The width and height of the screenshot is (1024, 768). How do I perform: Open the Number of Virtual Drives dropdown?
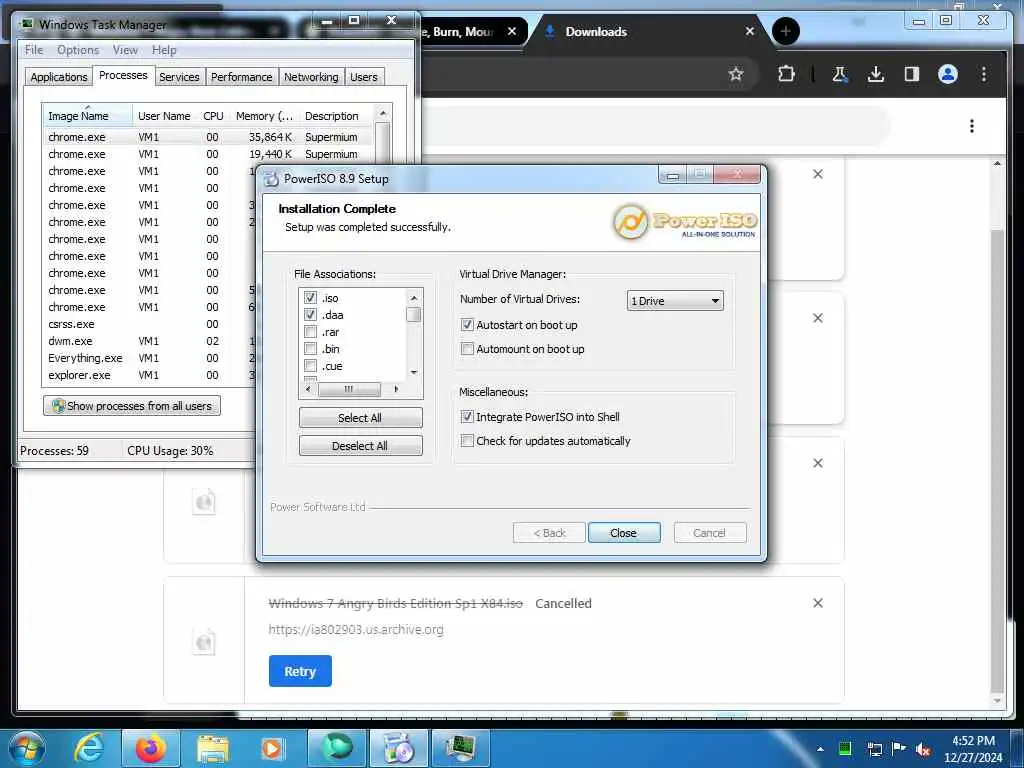pyautogui.click(x=675, y=300)
